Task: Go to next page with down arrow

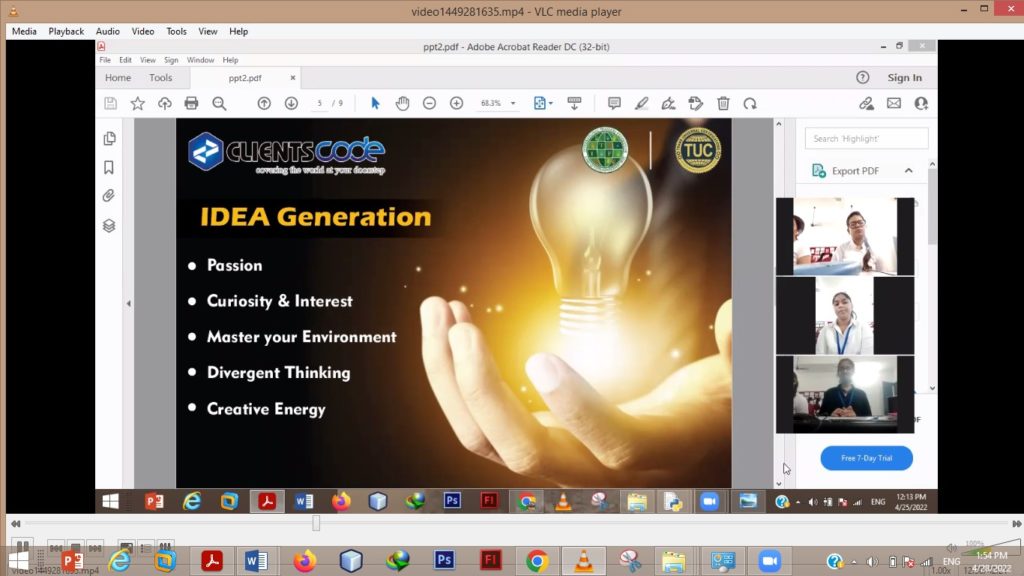Action: pyautogui.click(x=291, y=103)
